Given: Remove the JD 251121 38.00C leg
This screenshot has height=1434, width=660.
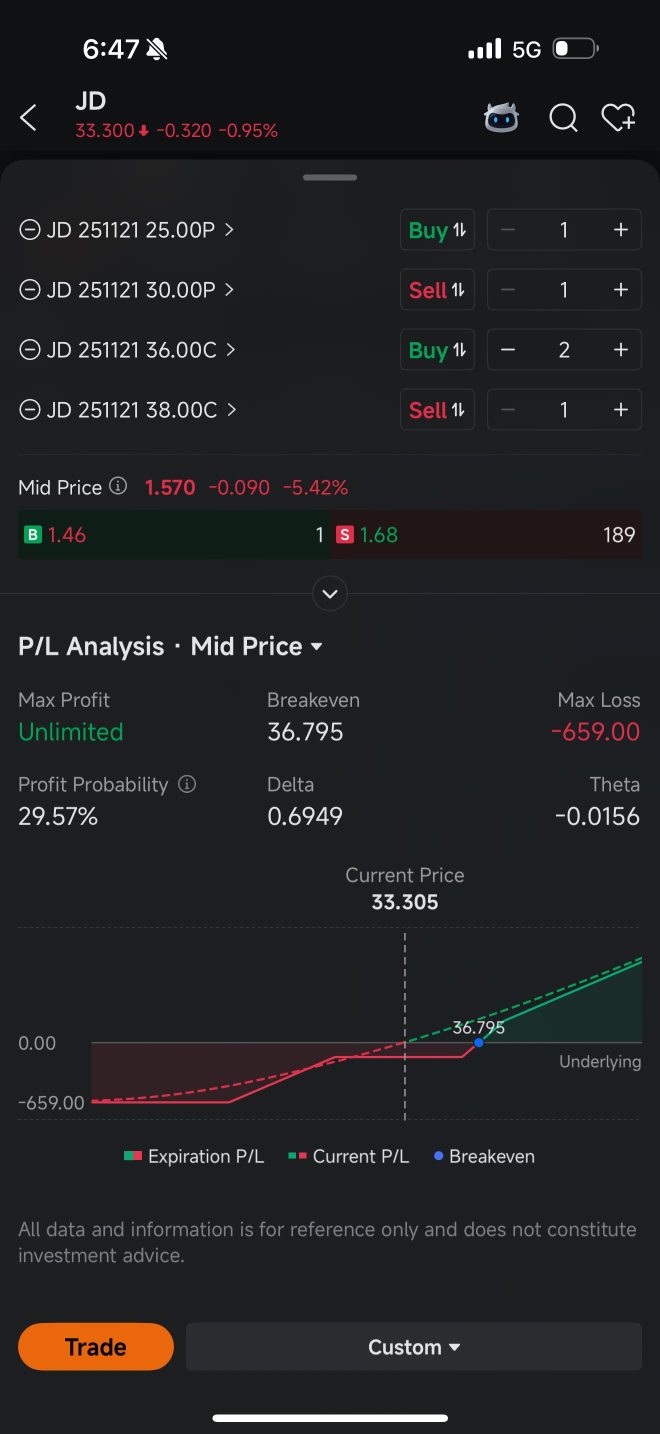Looking at the screenshot, I should (30, 410).
